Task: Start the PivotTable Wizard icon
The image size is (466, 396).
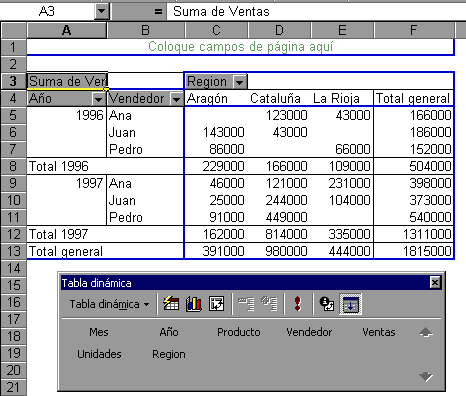Action: click(x=216, y=304)
